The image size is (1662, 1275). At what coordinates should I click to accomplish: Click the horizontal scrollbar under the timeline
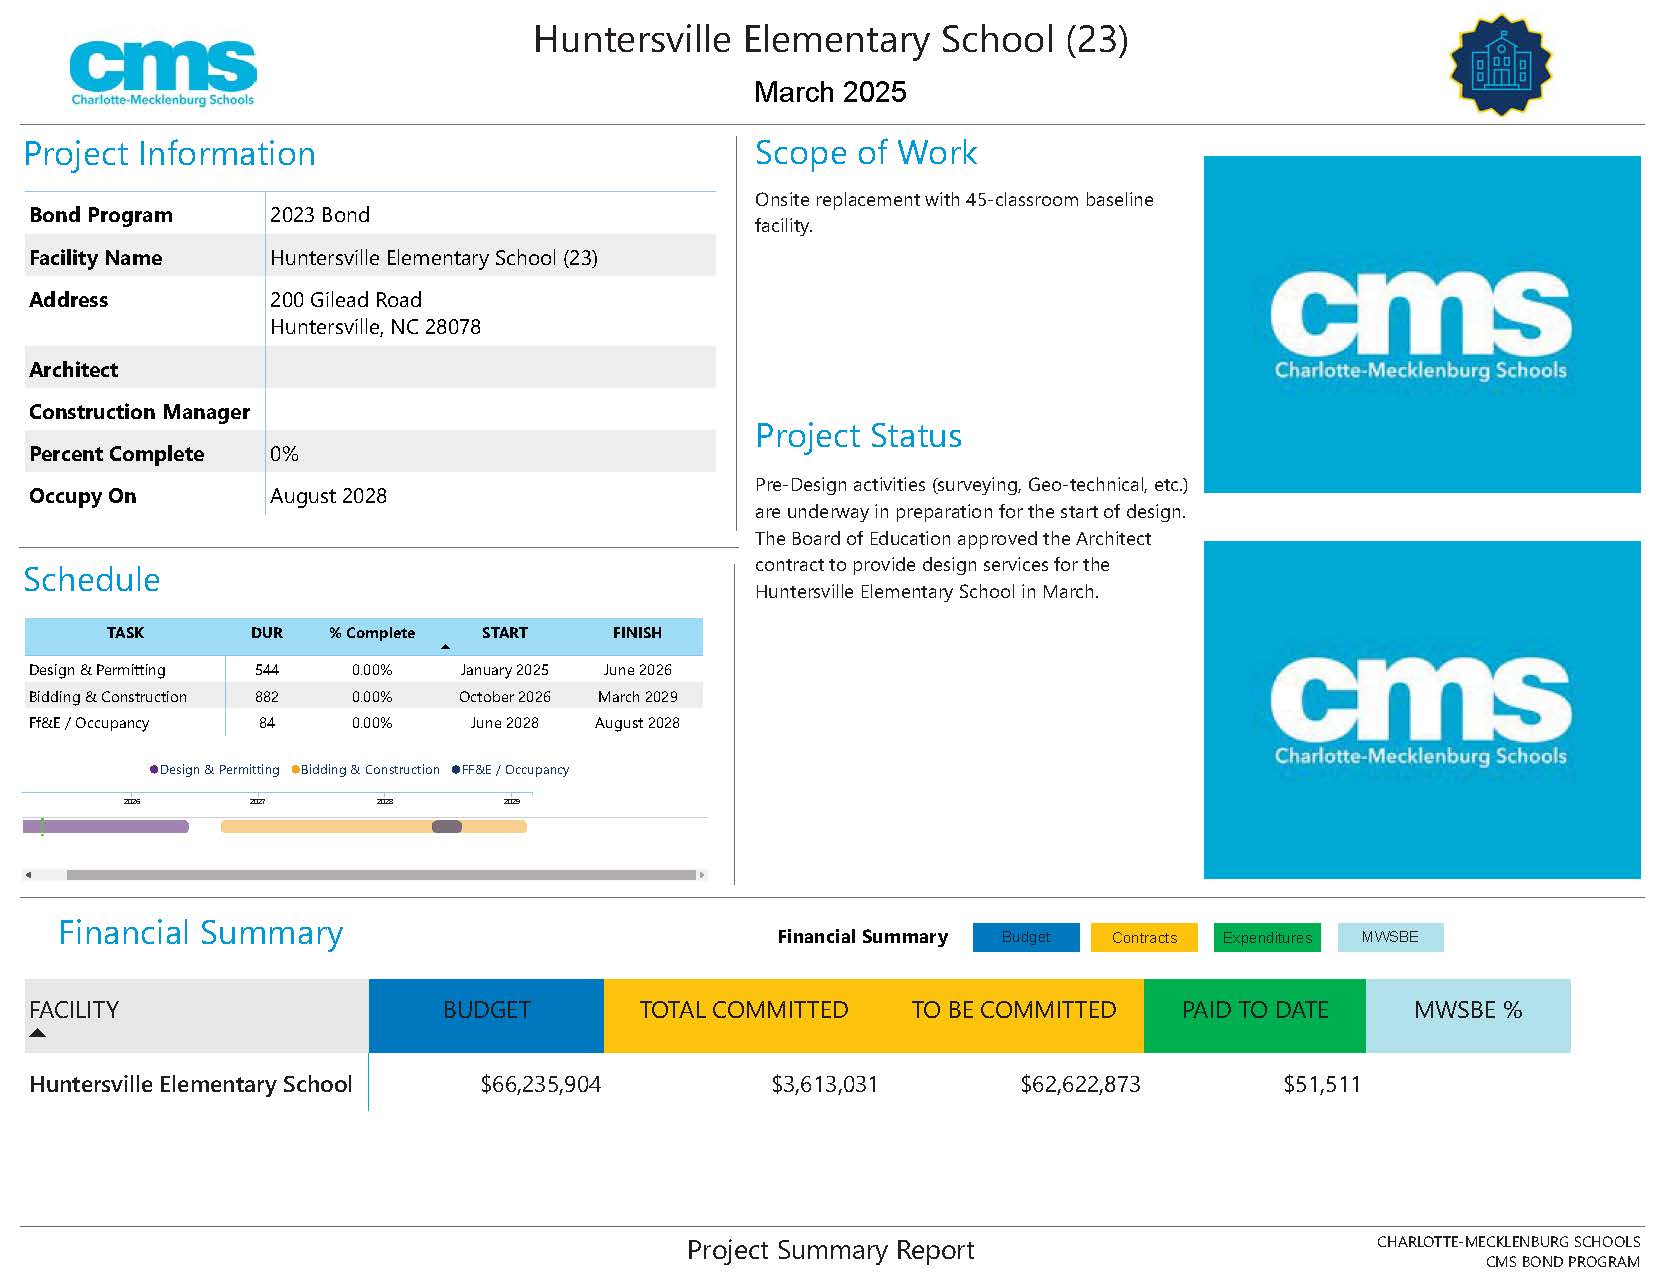click(x=381, y=875)
